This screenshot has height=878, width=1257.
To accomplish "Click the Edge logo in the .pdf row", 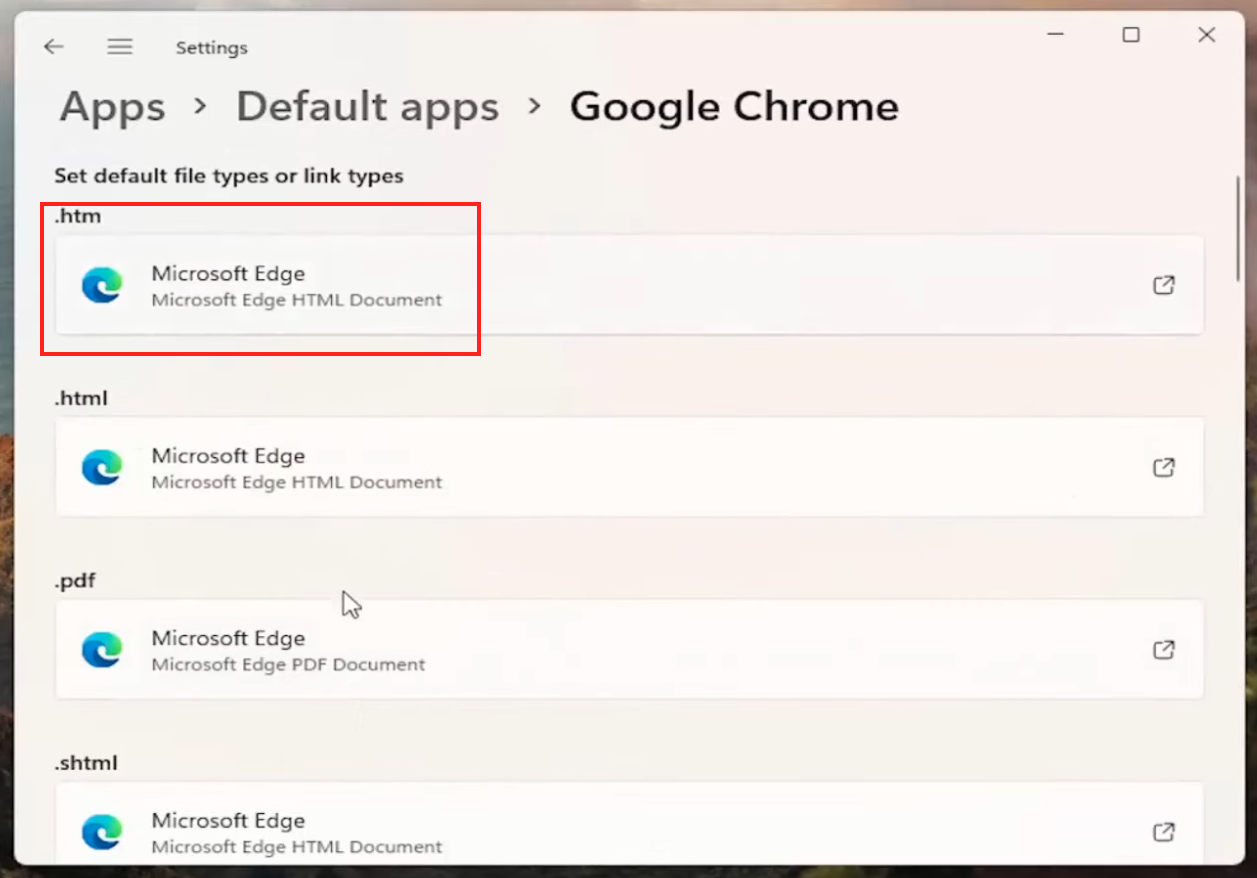I will tap(102, 649).
